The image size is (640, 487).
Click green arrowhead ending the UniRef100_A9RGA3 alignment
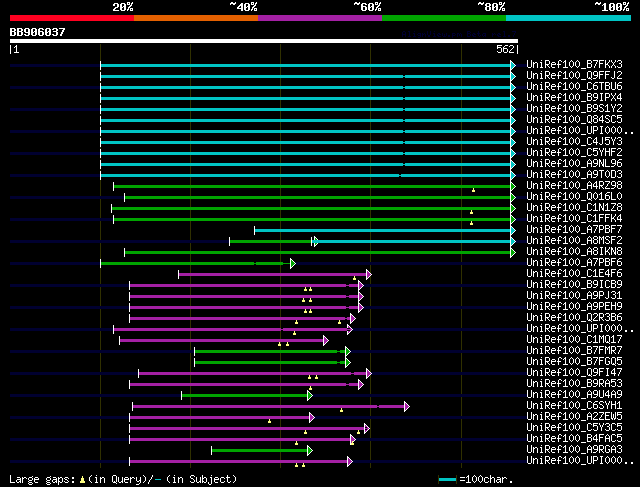(310, 451)
